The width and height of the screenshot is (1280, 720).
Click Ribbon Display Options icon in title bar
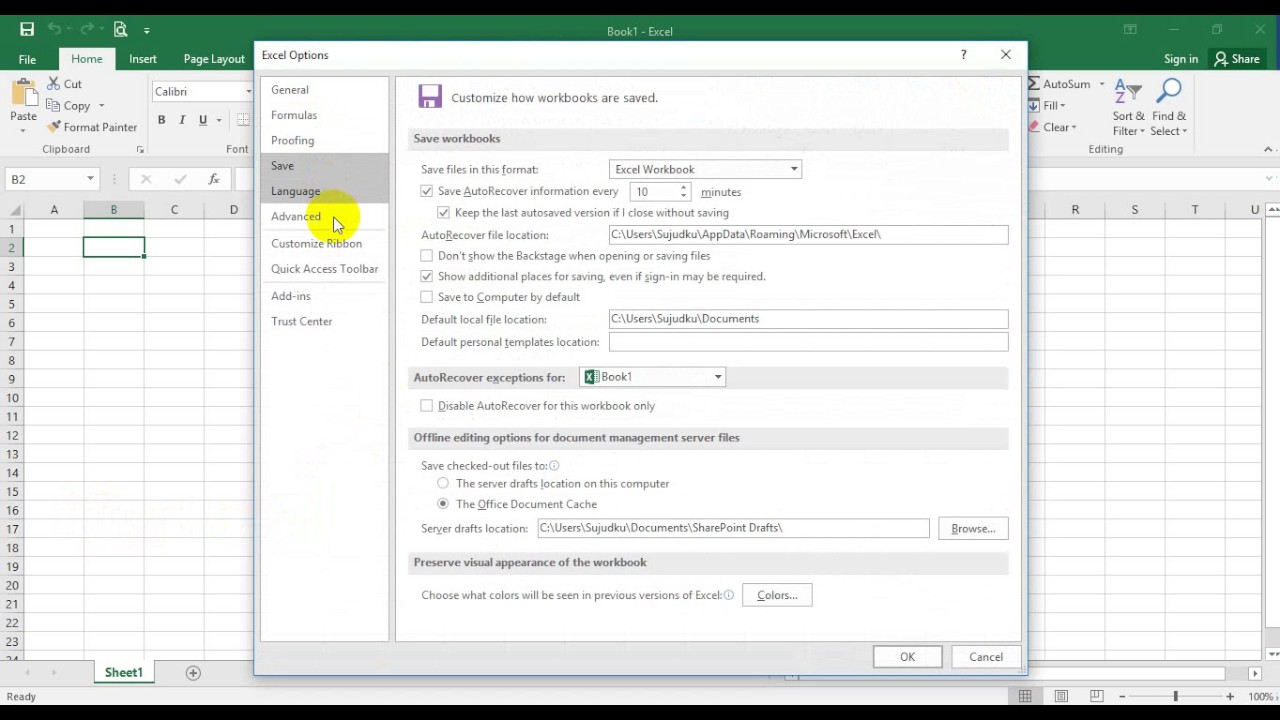pyautogui.click(x=1130, y=30)
